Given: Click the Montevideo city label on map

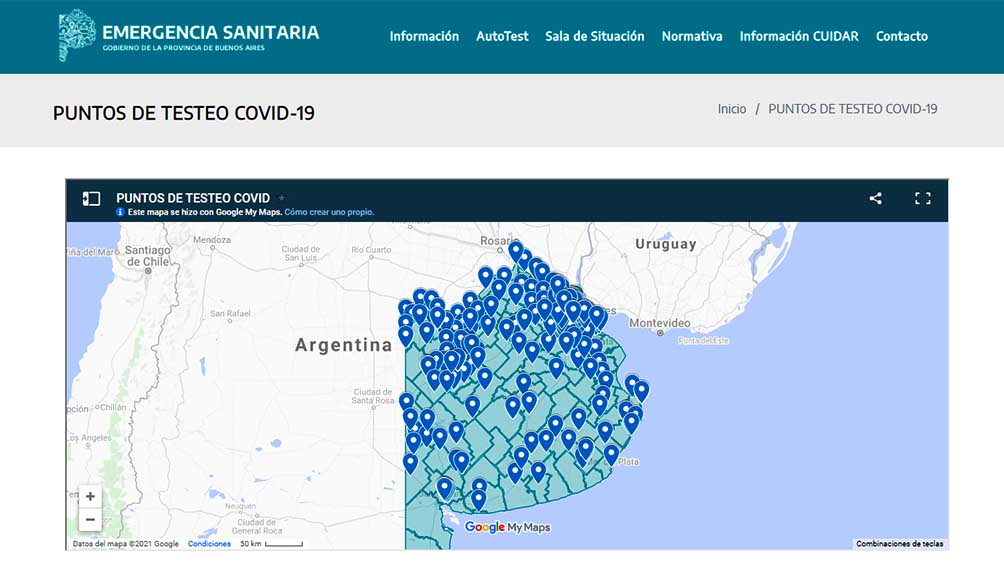Looking at the screenshot, I should click(660, 323).
